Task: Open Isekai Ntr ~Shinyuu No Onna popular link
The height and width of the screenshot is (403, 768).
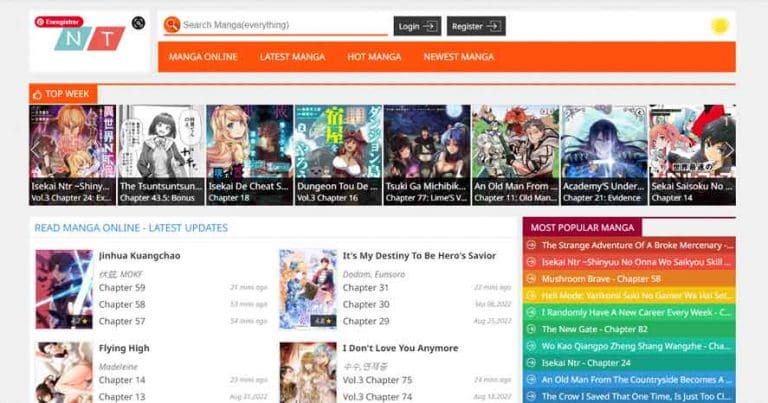Action: pyautogui.click(x=636, y=262)
